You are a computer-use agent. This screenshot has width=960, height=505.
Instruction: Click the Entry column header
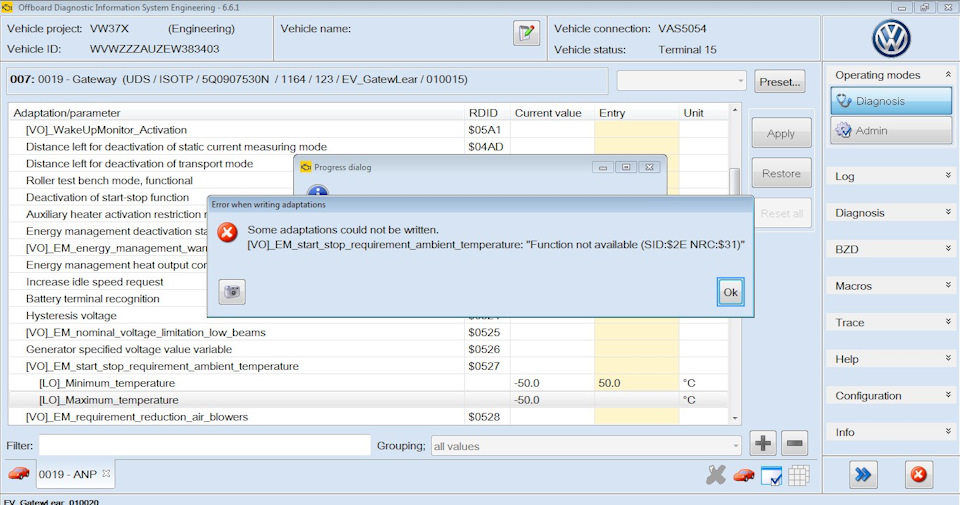637,113
